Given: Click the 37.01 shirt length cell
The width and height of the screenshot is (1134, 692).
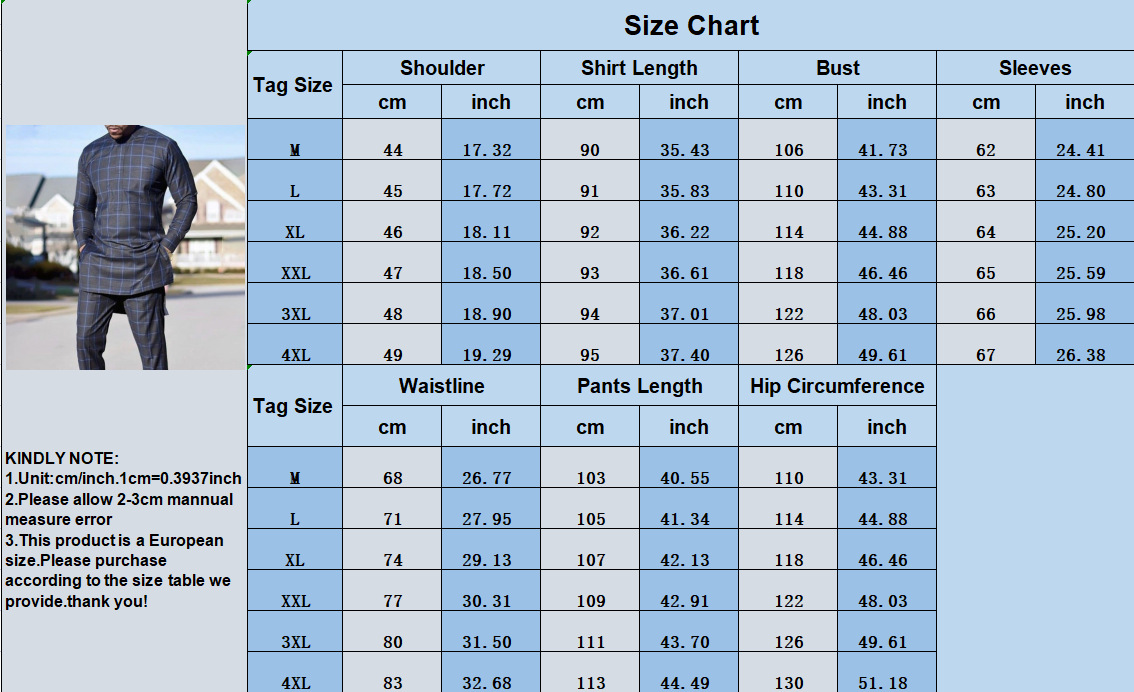Looking at the screenshot, I should click(x=685, y=314).
